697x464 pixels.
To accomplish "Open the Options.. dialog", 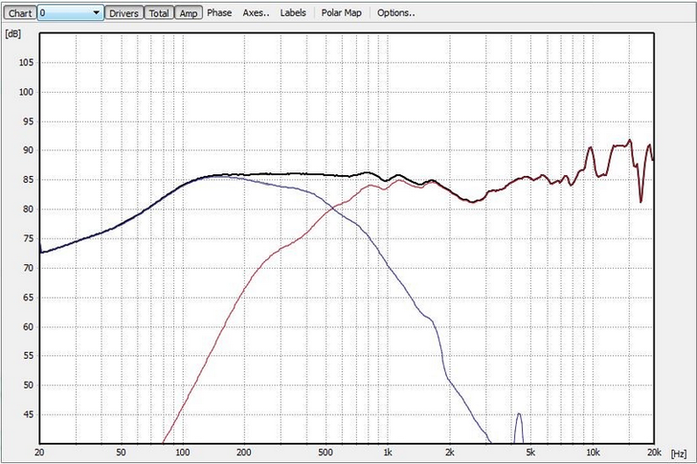I will point(396,13).
